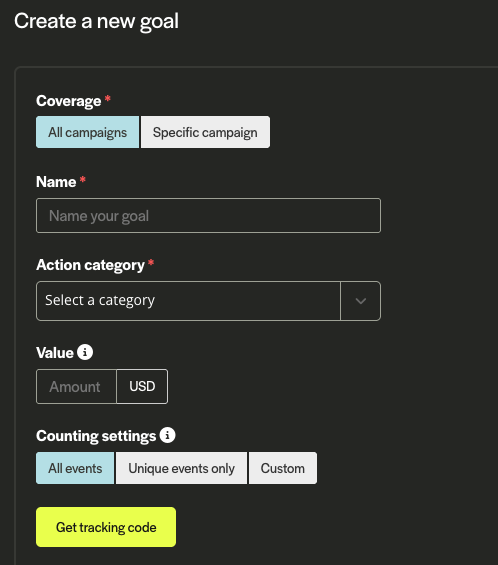Click the Coverage label
Image resolution: width=498 pixels, height=565 pixels.
pyautogui.click(x=68, y=101)
